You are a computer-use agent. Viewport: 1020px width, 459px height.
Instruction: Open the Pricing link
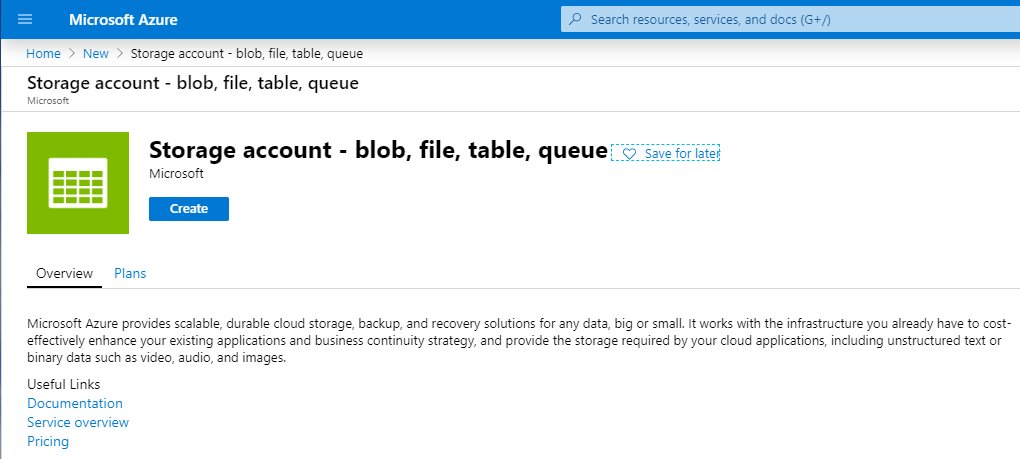pos(48,441)
